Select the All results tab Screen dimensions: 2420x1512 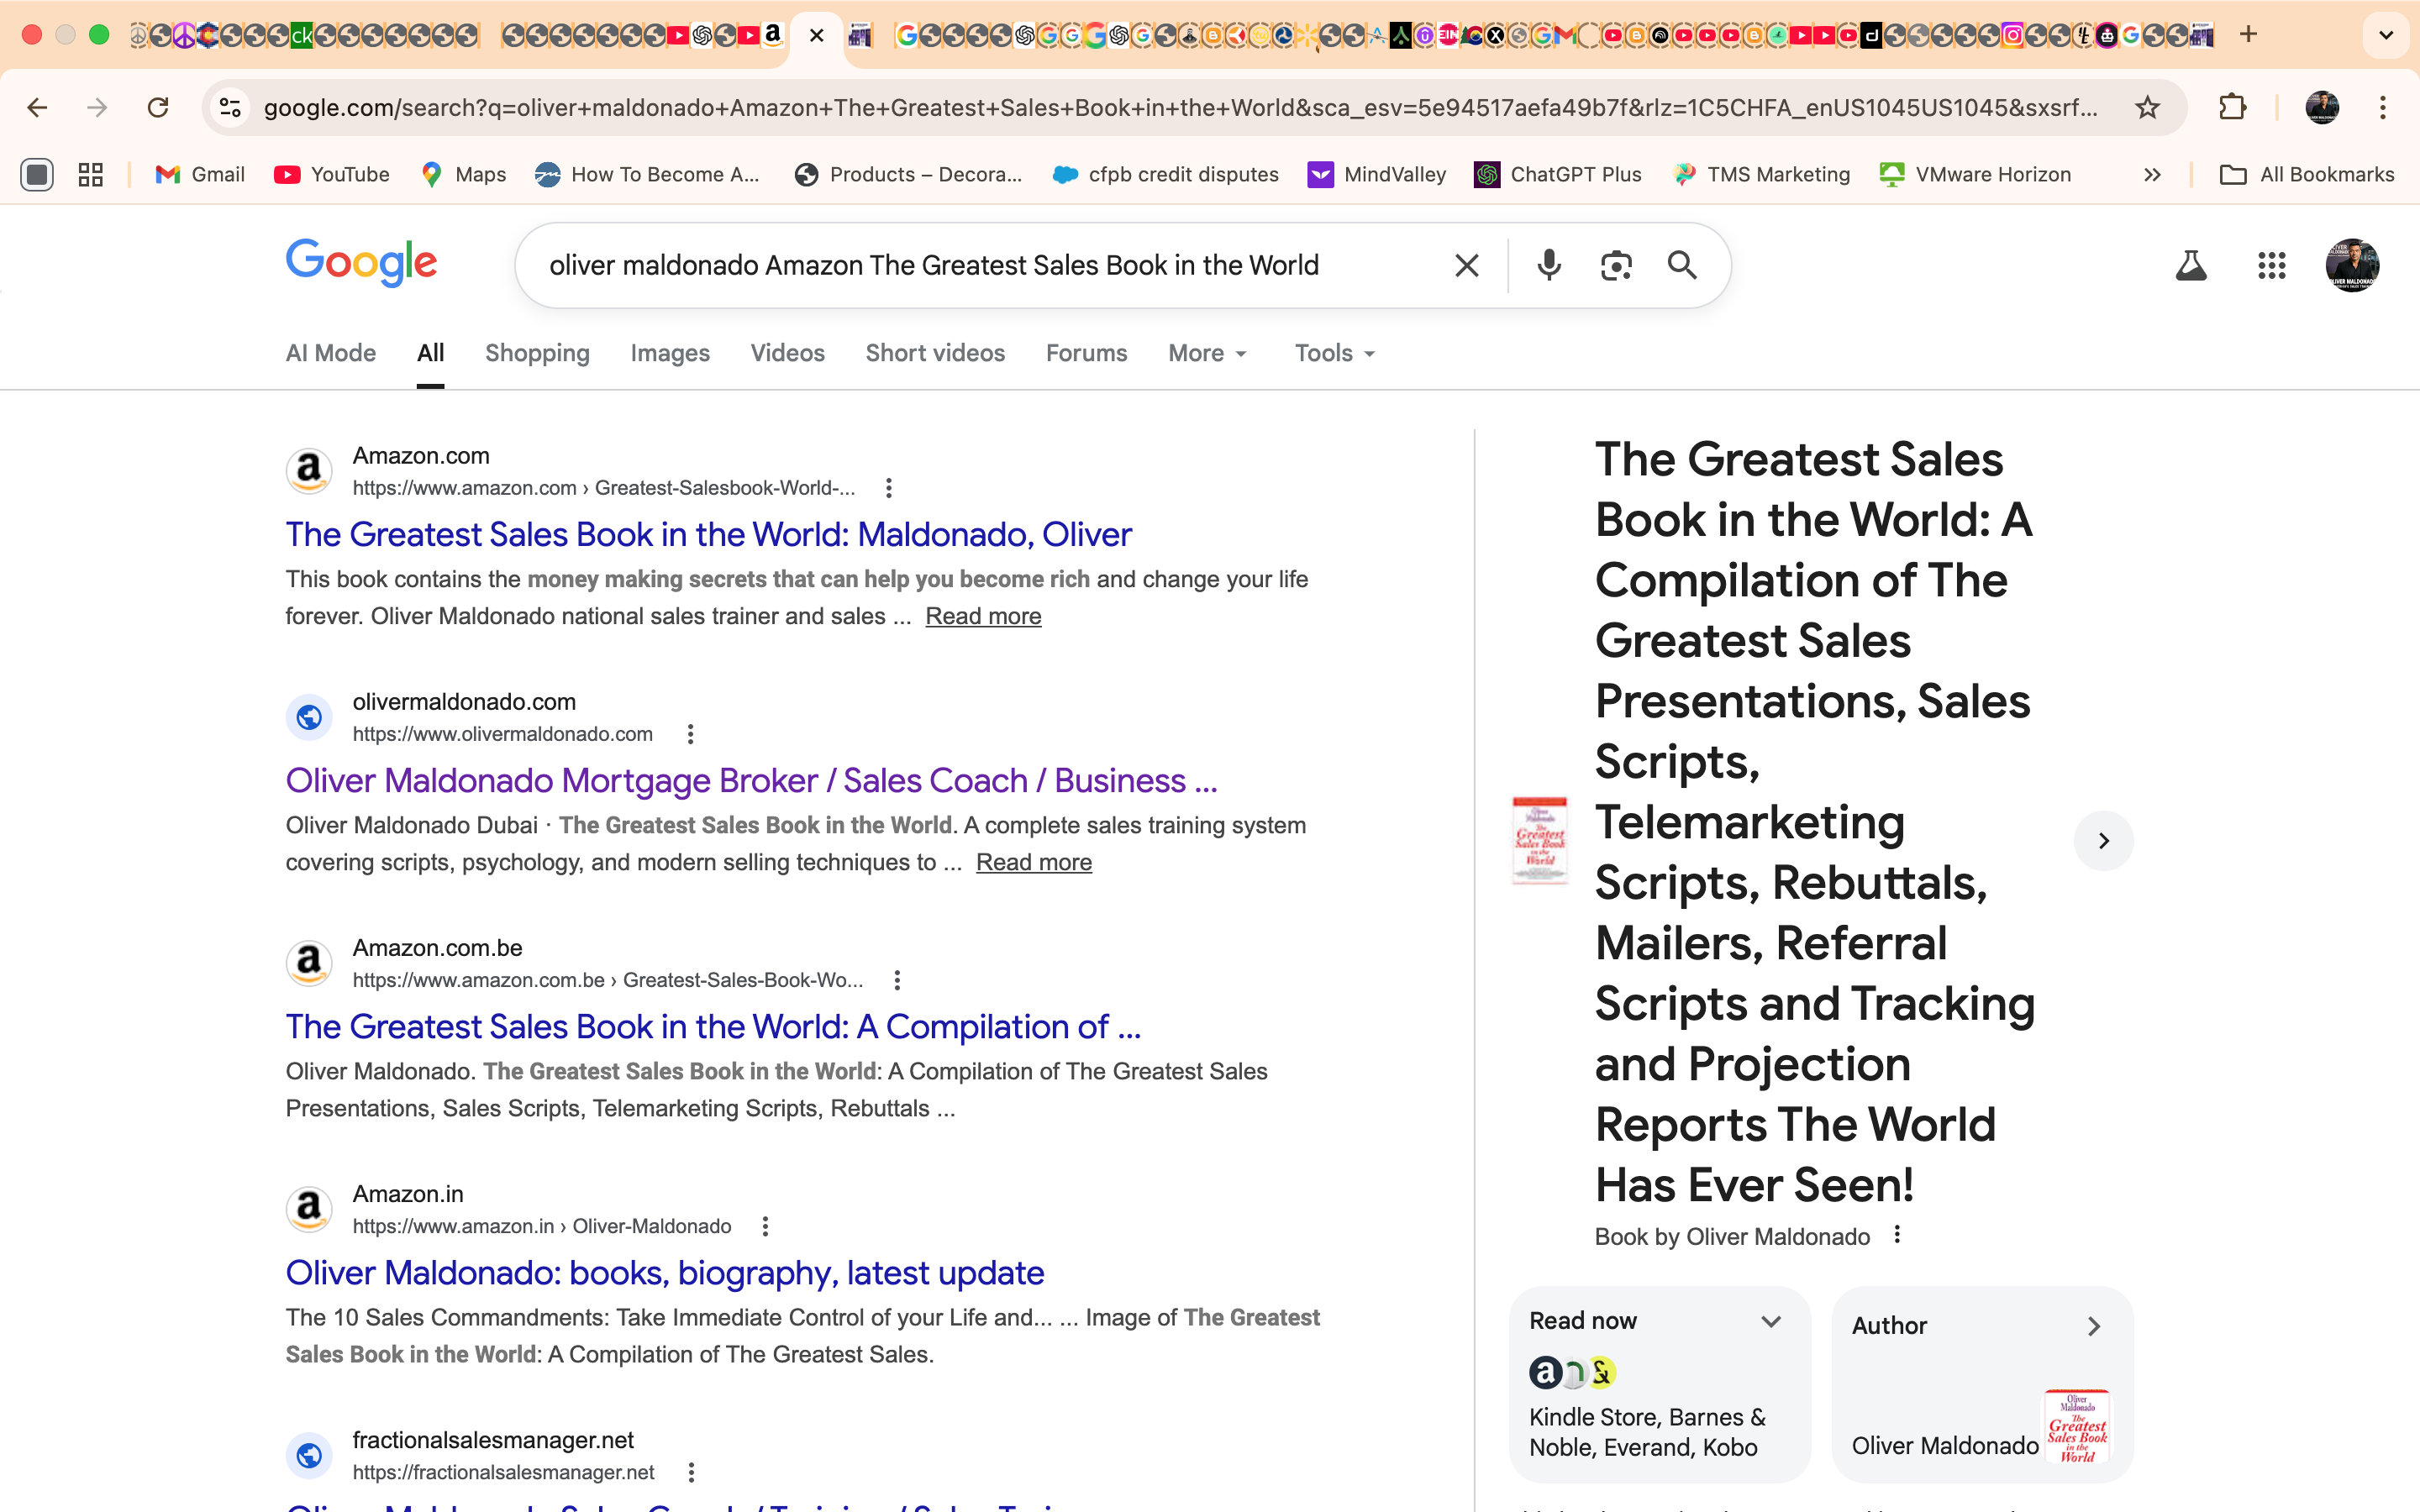click(430, 353)
